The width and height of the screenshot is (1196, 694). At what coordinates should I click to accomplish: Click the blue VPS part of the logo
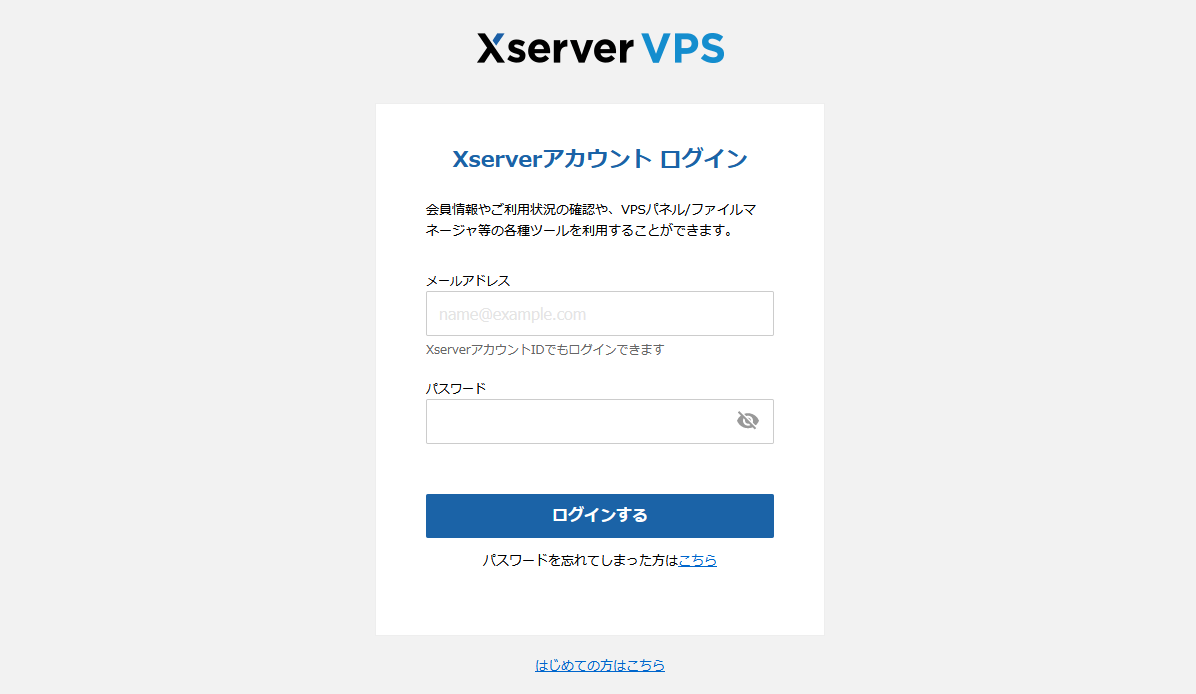click(x=683, y=48)
